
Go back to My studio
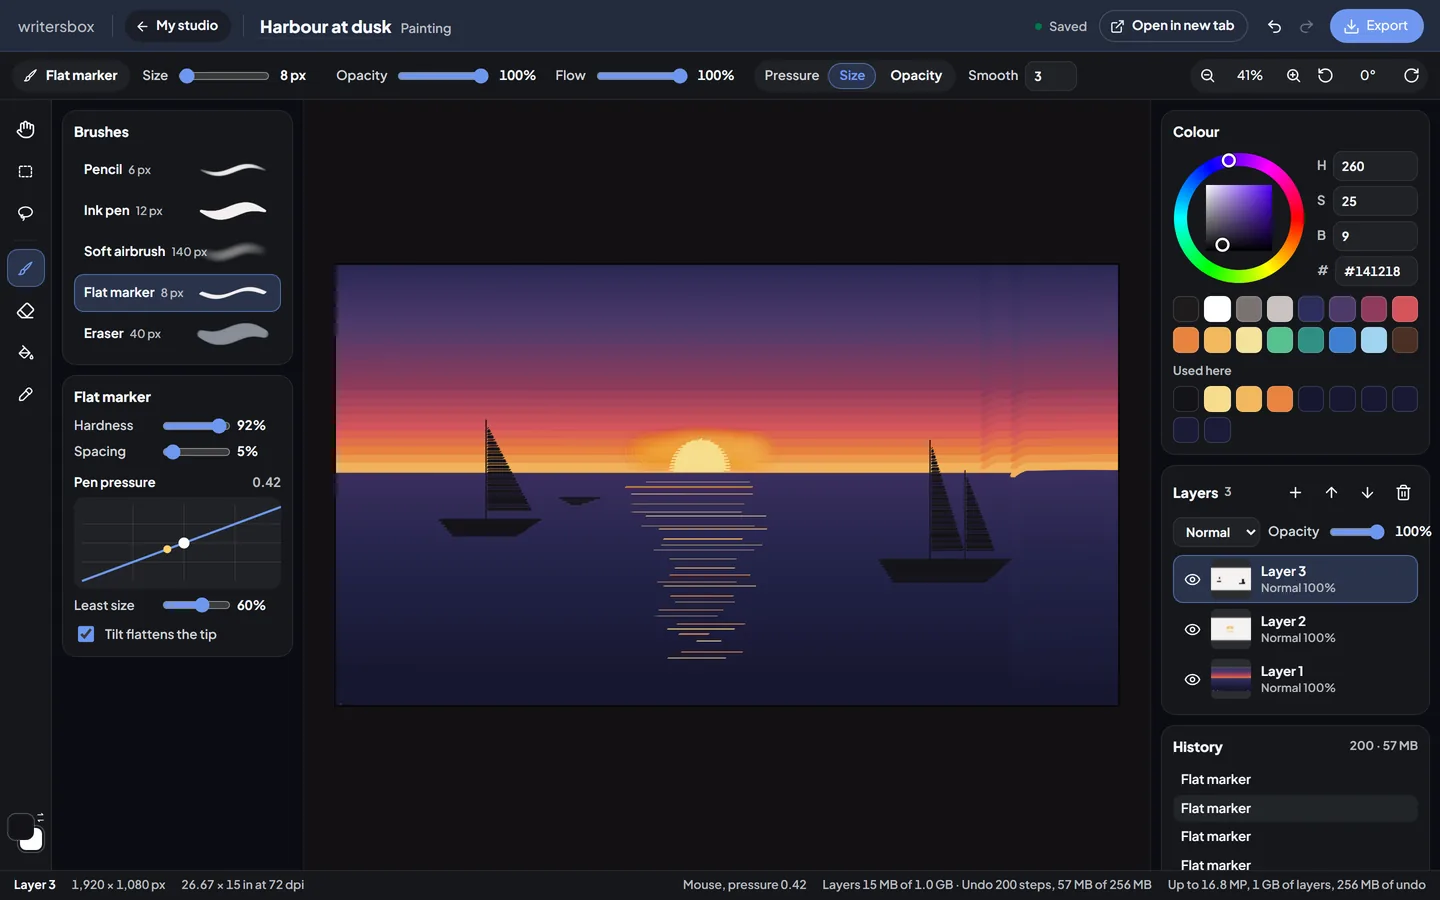177,26
